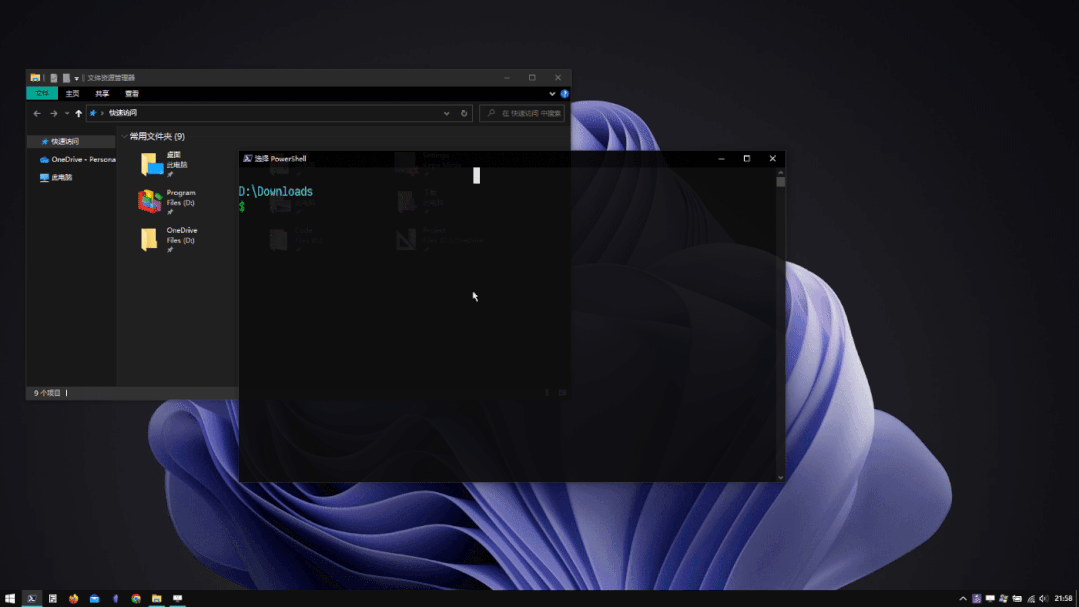Click the back navigation arrow
Viewport: 1079px width, 607px height.
pos(37,112)
